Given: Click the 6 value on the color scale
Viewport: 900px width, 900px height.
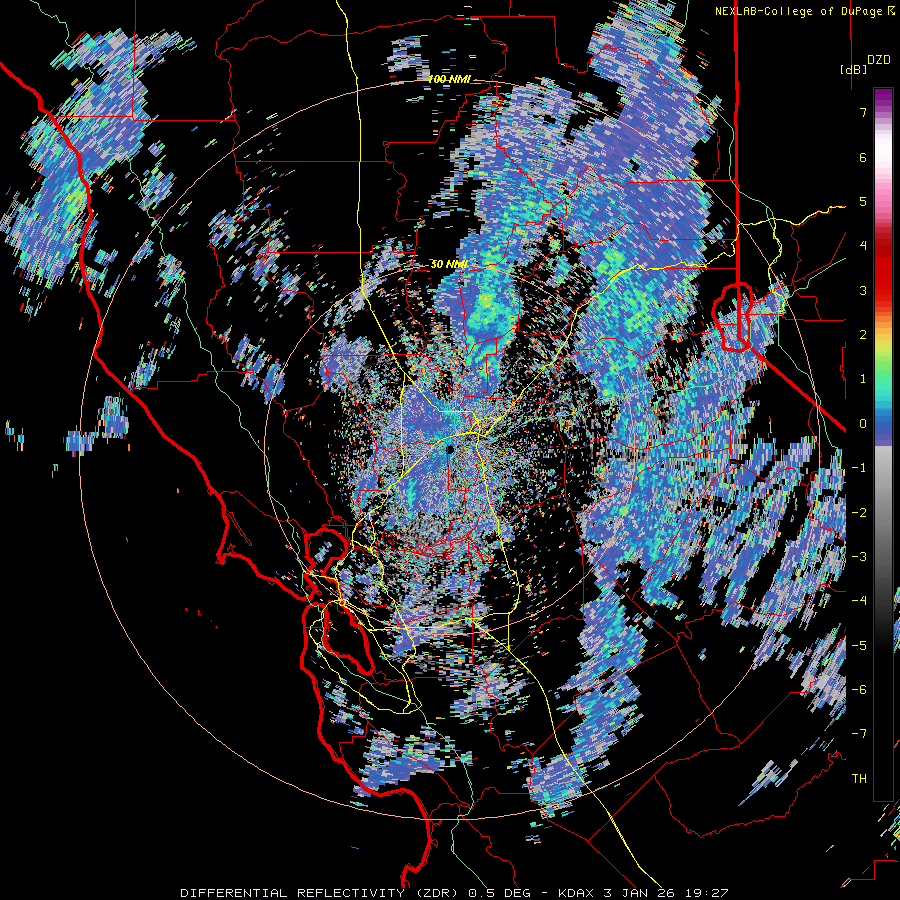Looking at the screenshot, I should click(863, 157).
